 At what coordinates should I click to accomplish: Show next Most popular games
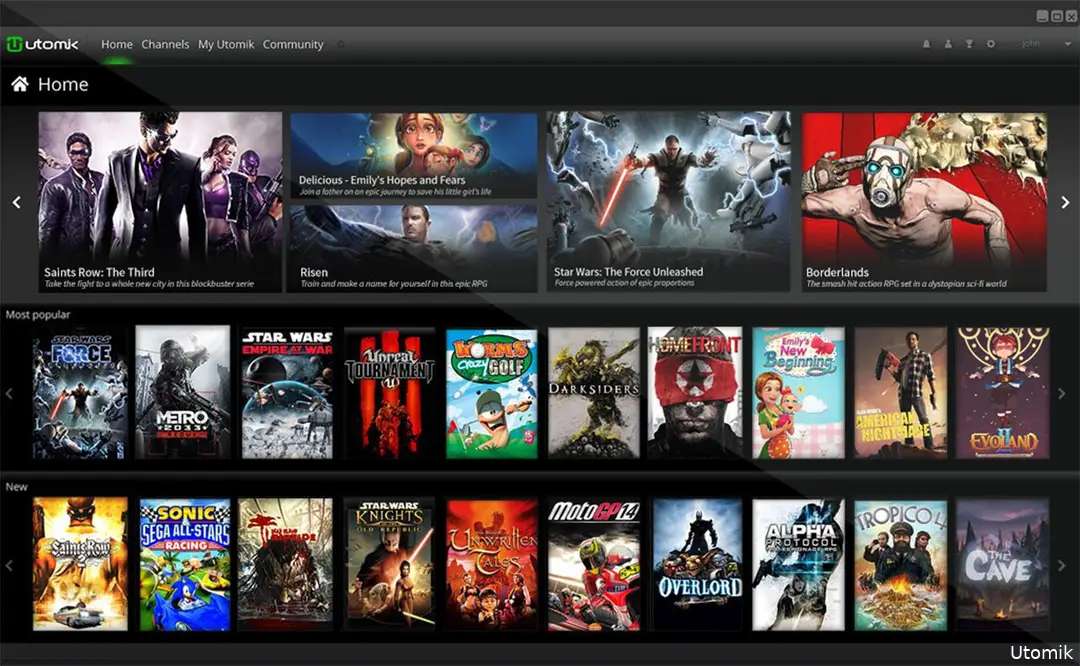[x=1061, y=393]
